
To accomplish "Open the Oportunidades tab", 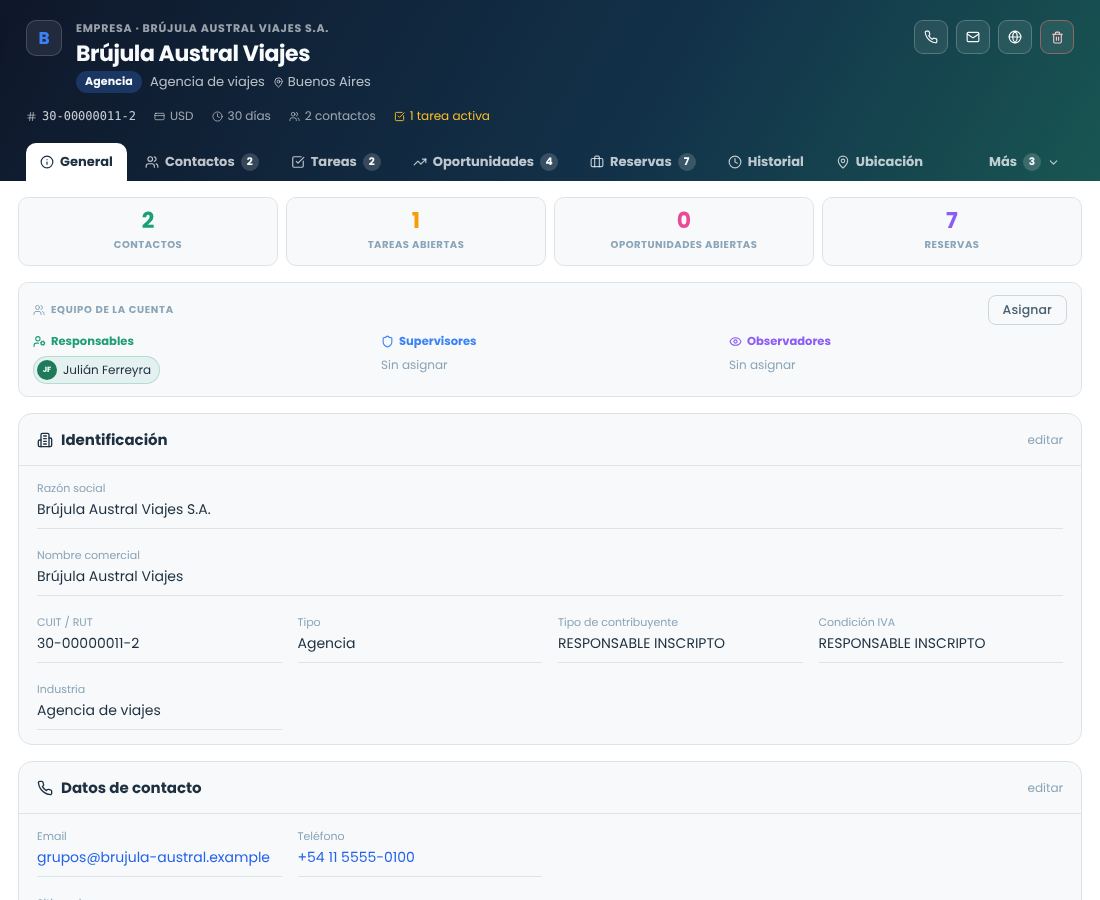I will pos(485,162).
